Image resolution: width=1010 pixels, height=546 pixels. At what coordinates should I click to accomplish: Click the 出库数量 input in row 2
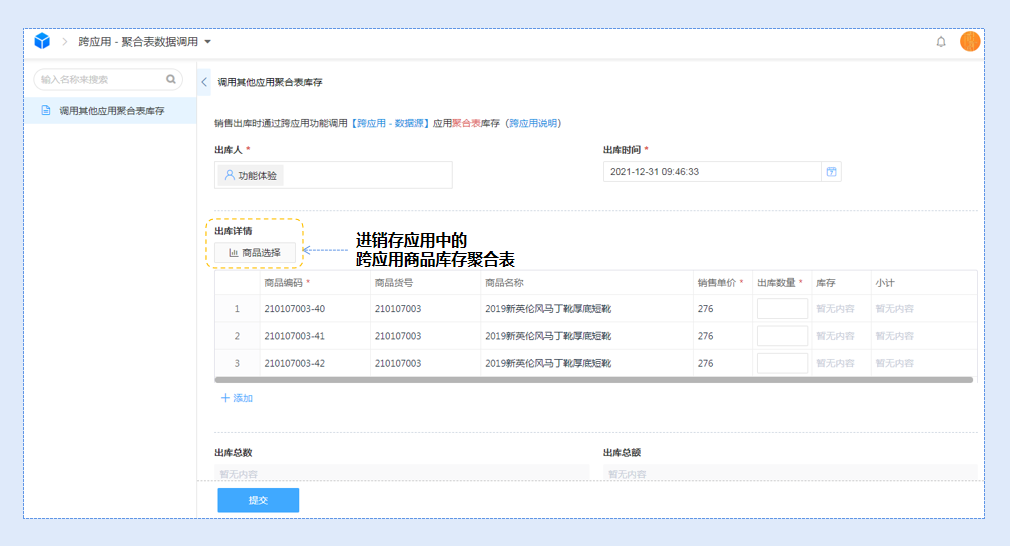click(x=782, y=336)
